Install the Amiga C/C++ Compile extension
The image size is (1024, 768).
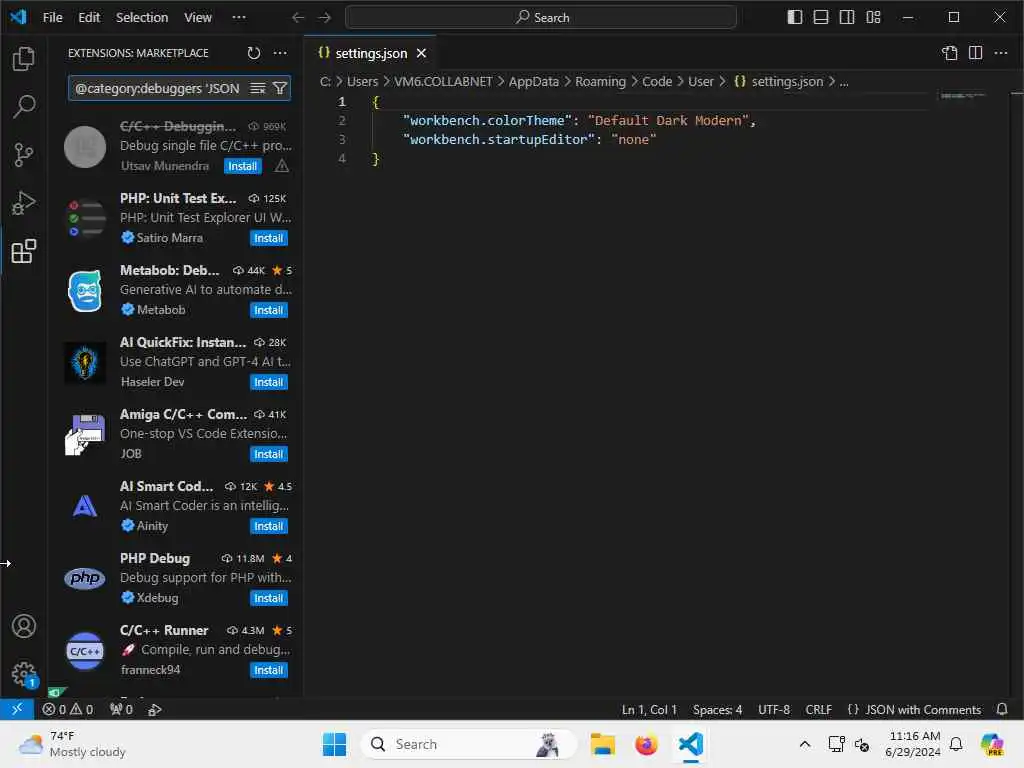click(x=268, y=454)
